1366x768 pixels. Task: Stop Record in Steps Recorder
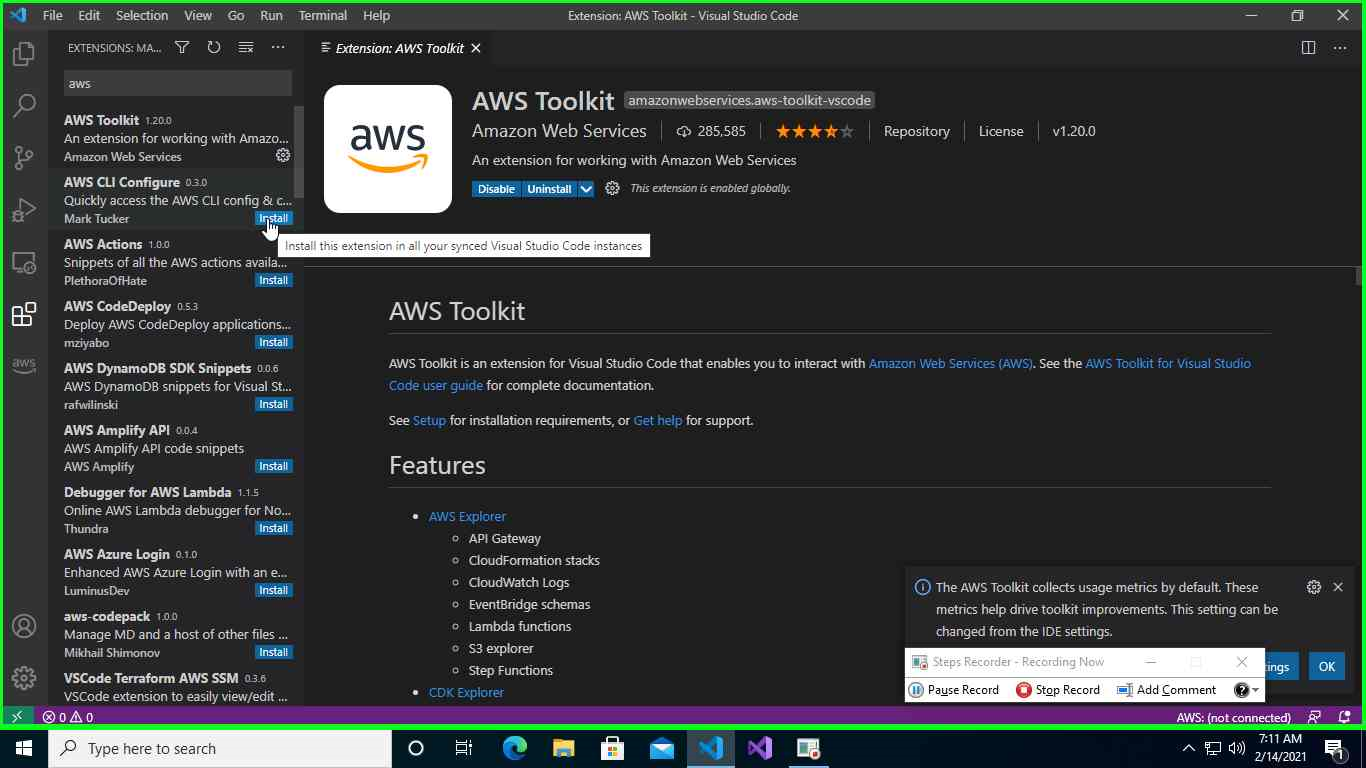pos(1058,690)
